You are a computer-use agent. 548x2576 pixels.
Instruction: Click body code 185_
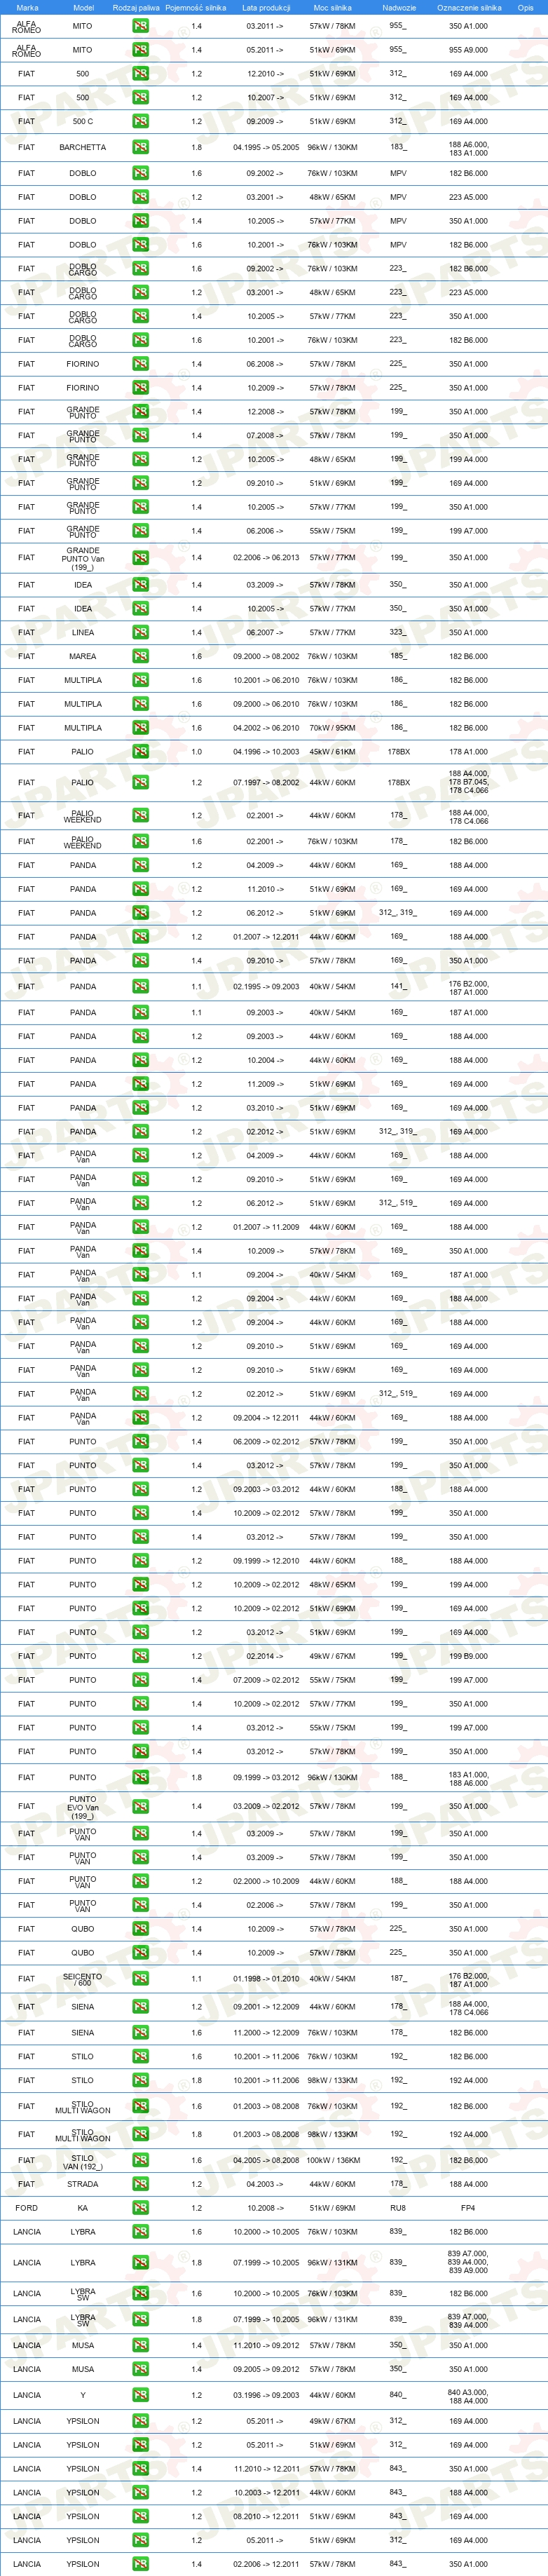pos(398,656)
